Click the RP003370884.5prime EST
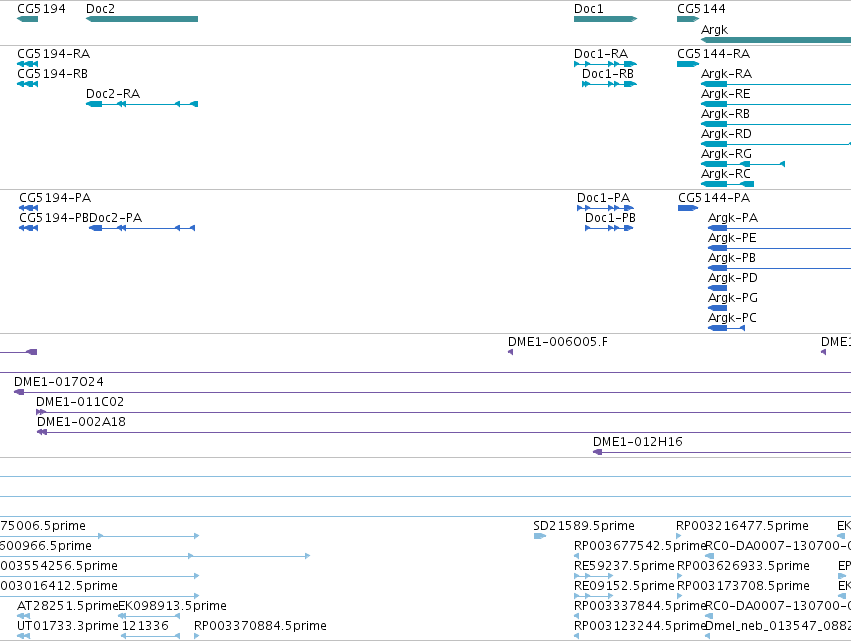The image size is (851, 641). (196, 636)
